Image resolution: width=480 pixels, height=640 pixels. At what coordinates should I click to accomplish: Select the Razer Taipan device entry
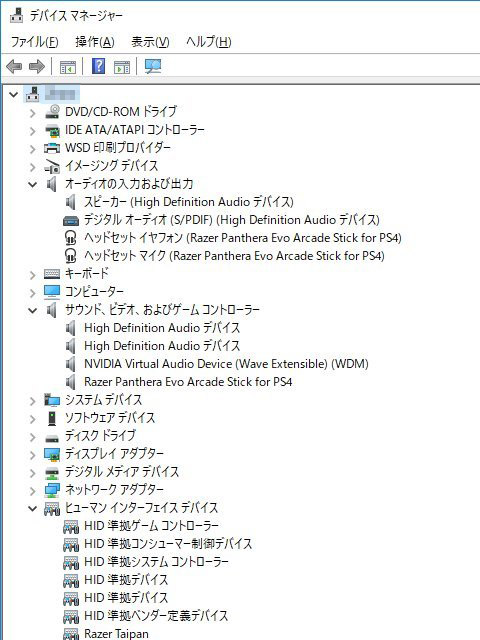click(116, 633)
